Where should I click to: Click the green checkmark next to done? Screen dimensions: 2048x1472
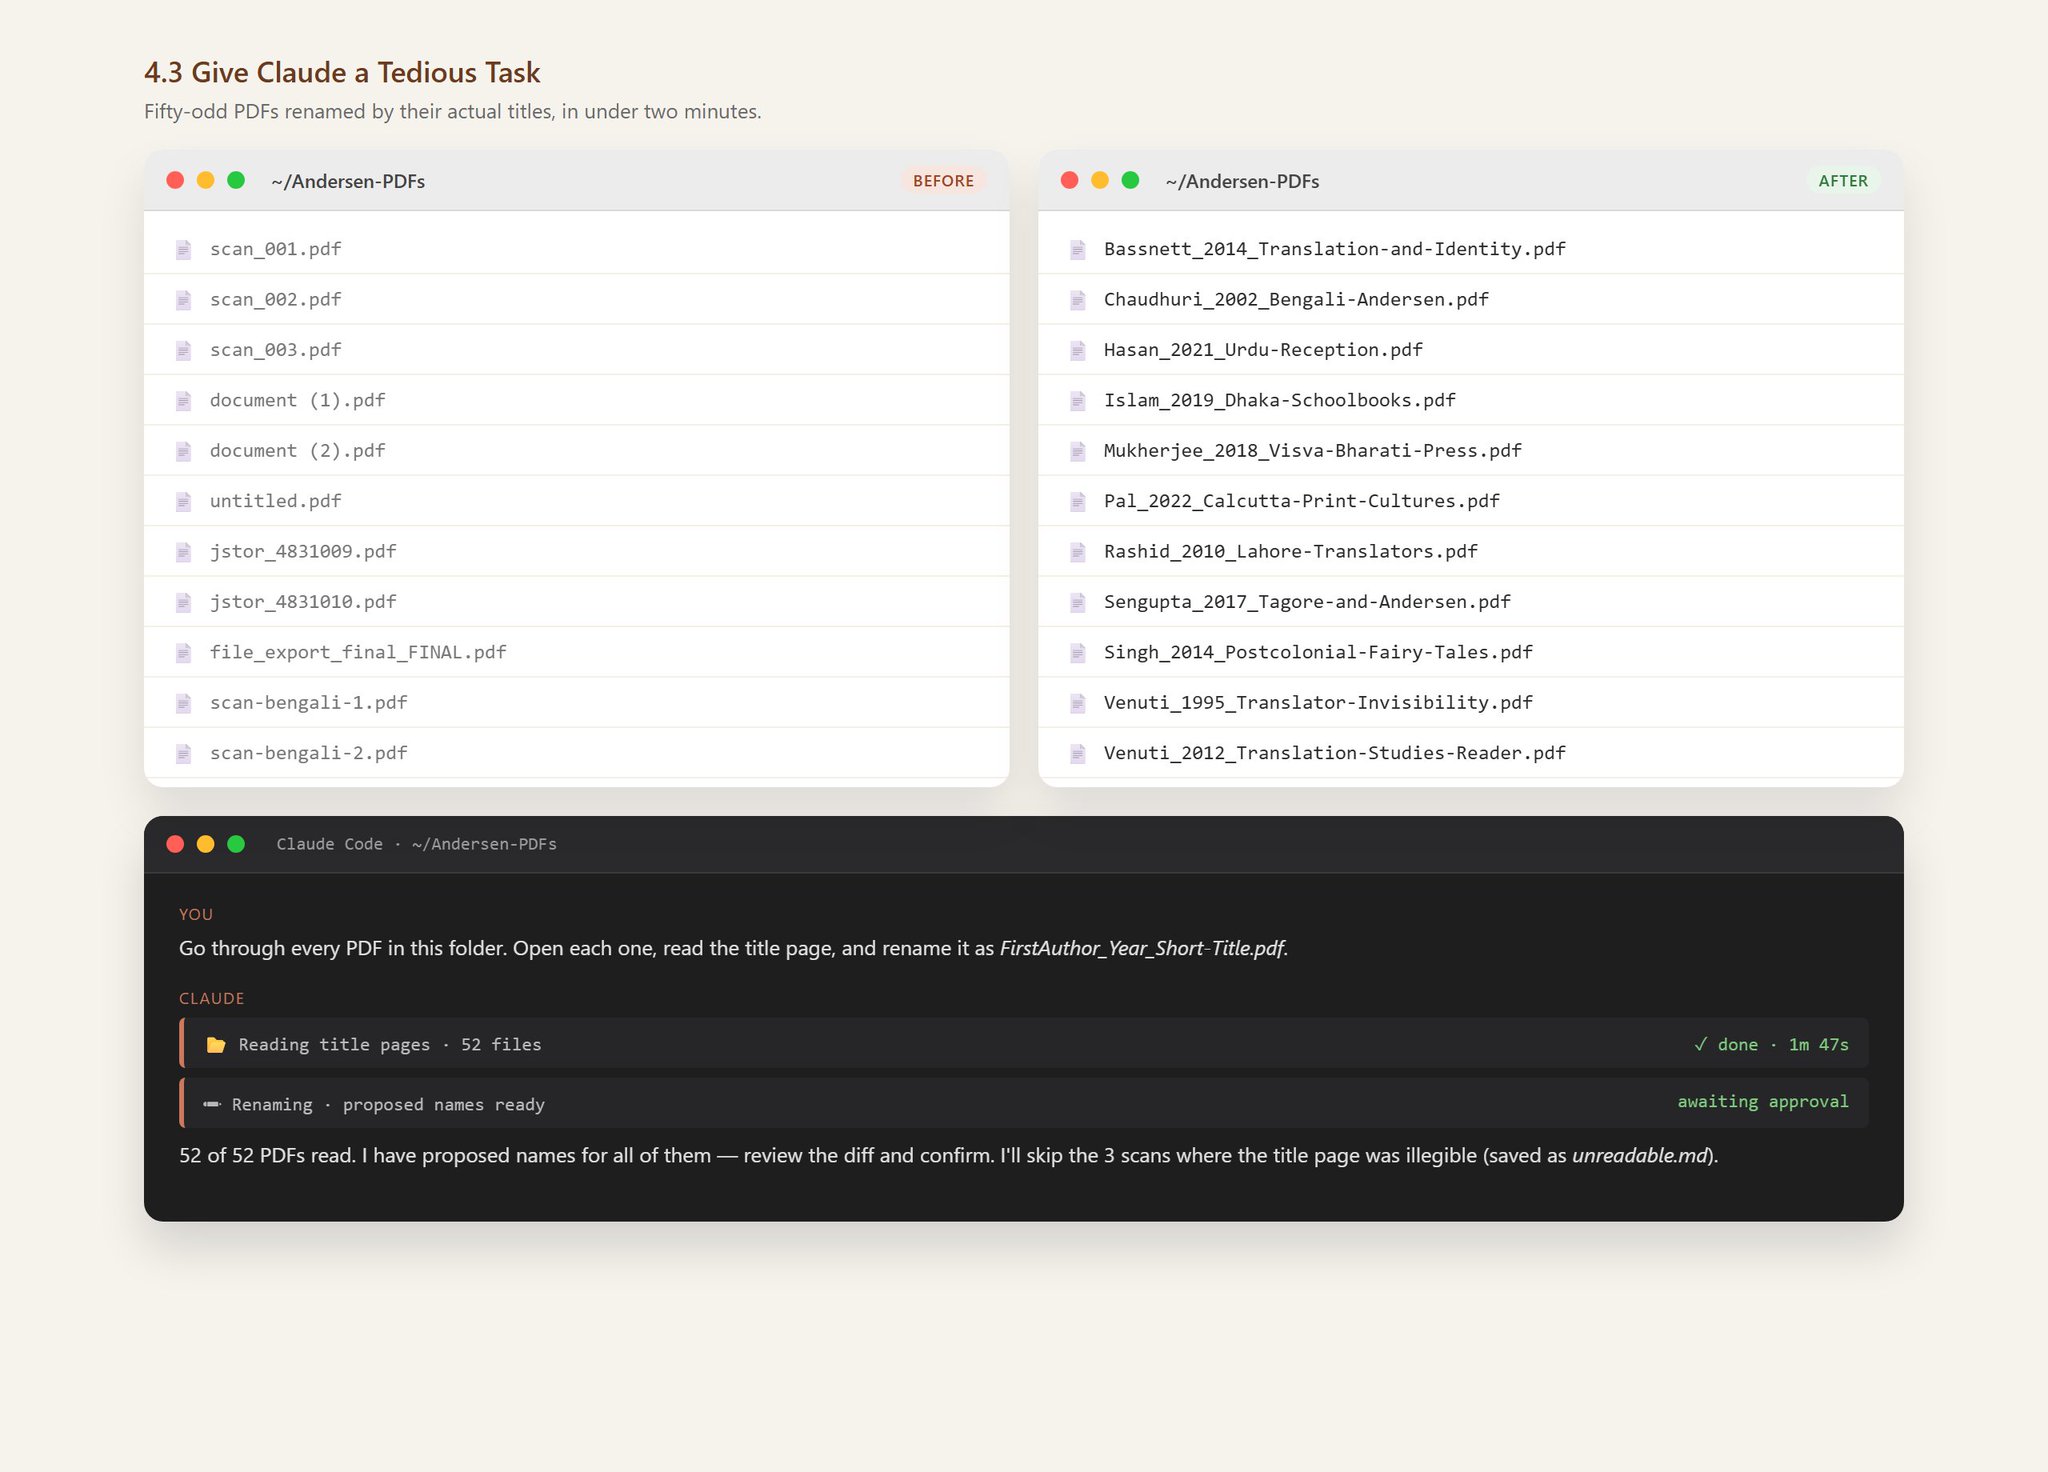click(1700, 1044)
